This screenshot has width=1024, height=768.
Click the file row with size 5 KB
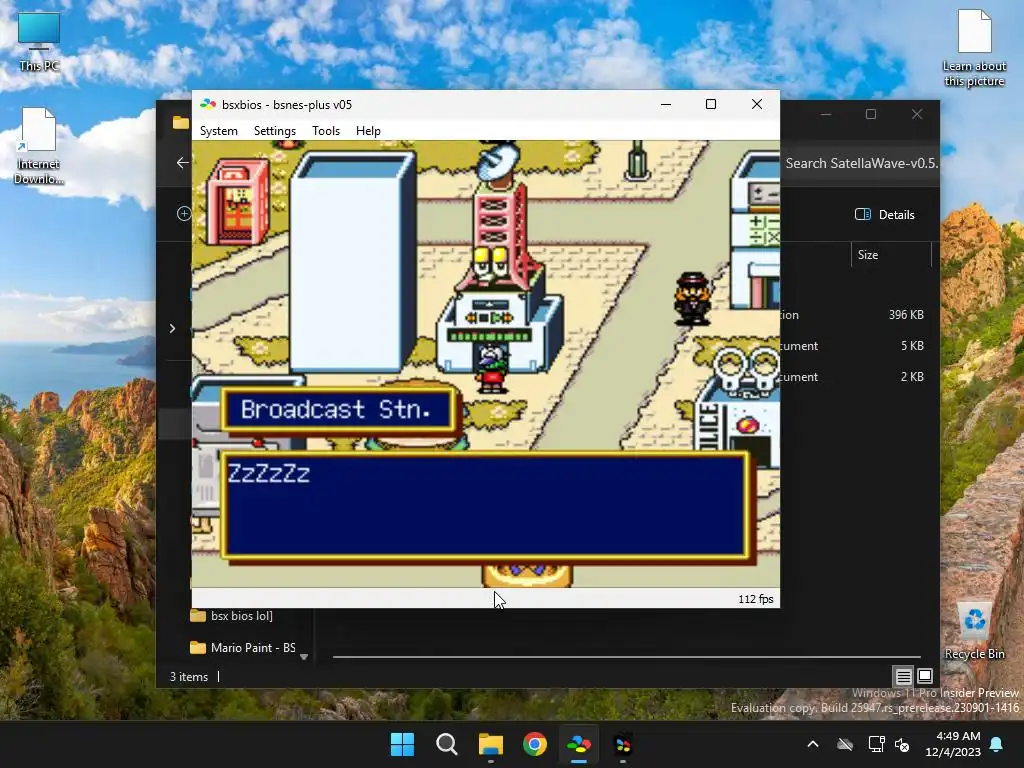tap(854, 345)
